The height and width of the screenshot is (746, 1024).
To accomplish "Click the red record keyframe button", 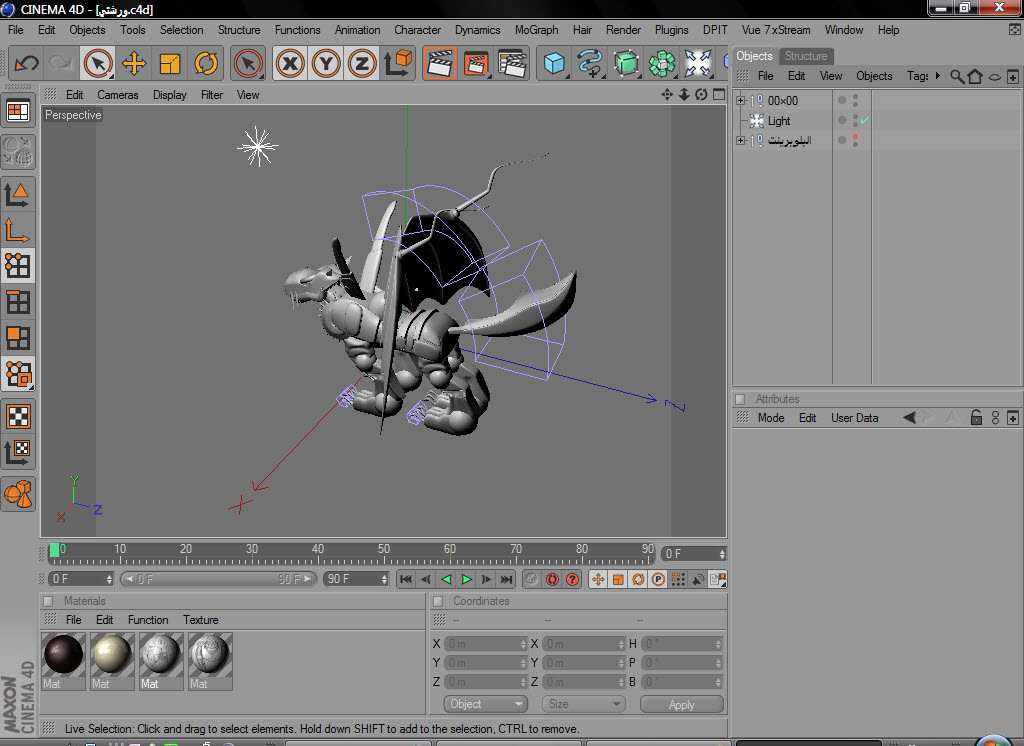I will (552, 579).
